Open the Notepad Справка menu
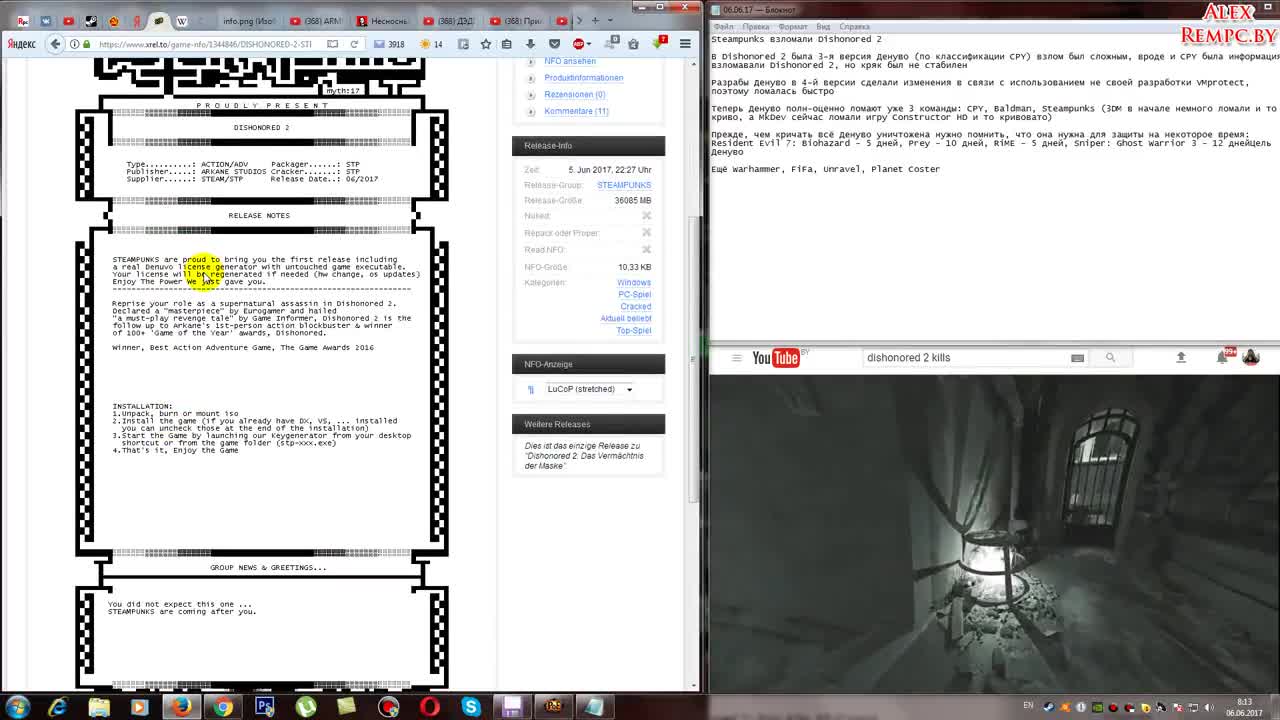This screenshot has width=1280, height=720. coord(854,27)
